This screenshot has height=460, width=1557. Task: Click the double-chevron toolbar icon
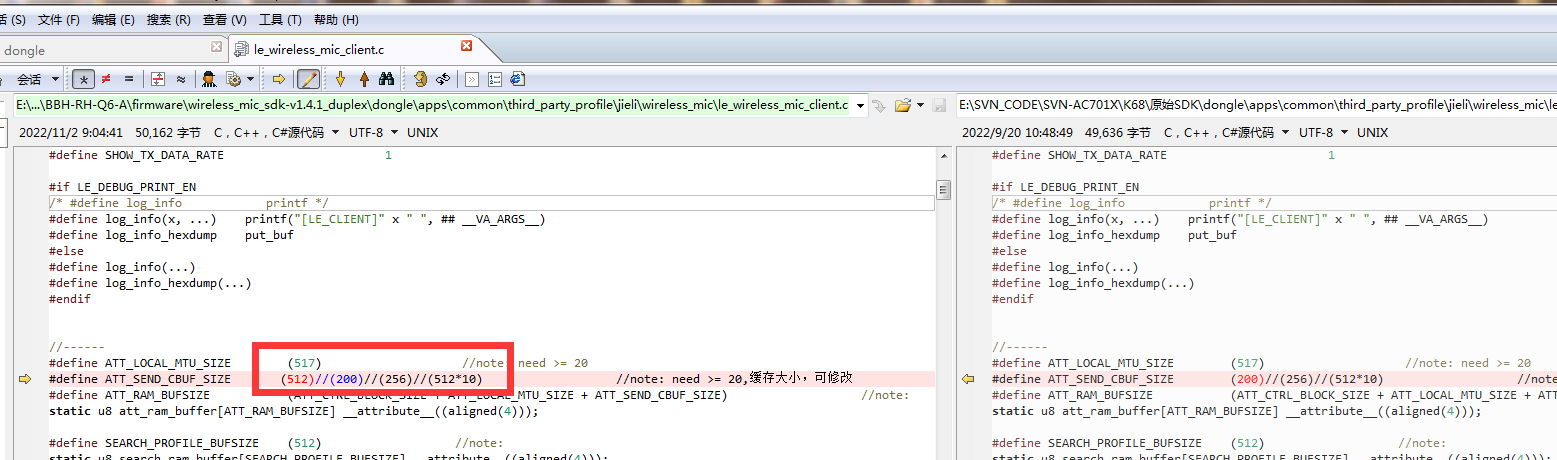(472, 79)
